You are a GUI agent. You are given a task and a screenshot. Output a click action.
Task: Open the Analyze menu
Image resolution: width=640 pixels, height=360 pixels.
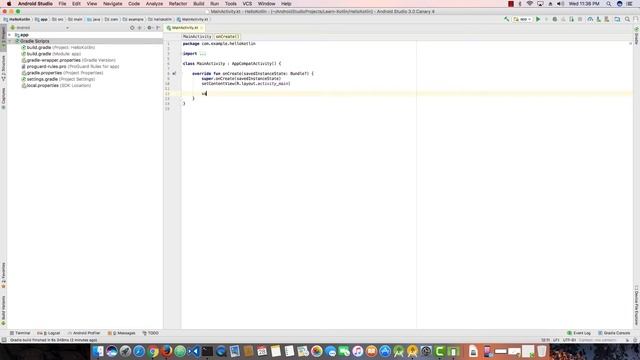tap(154, 4)
